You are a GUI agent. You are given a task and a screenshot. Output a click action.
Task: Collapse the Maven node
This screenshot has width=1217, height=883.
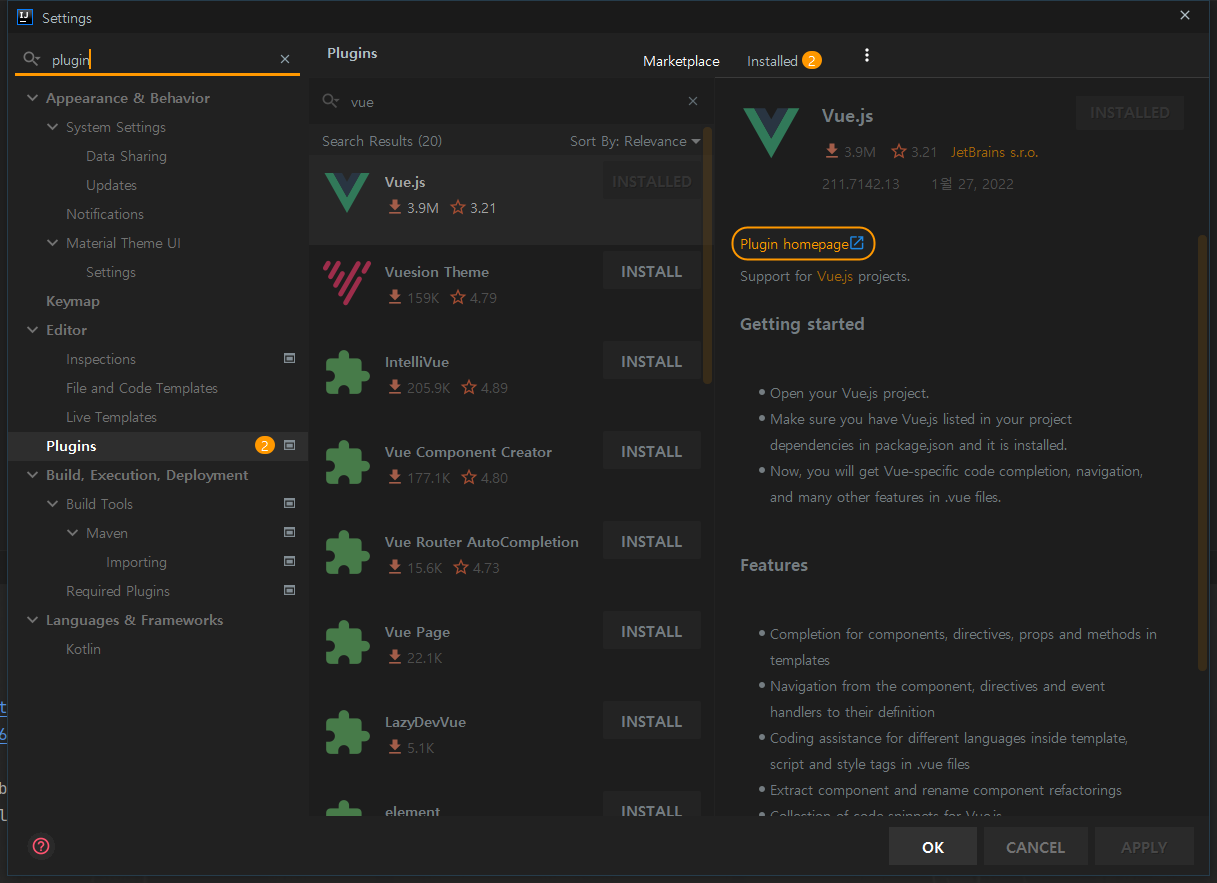pos(73,533)
